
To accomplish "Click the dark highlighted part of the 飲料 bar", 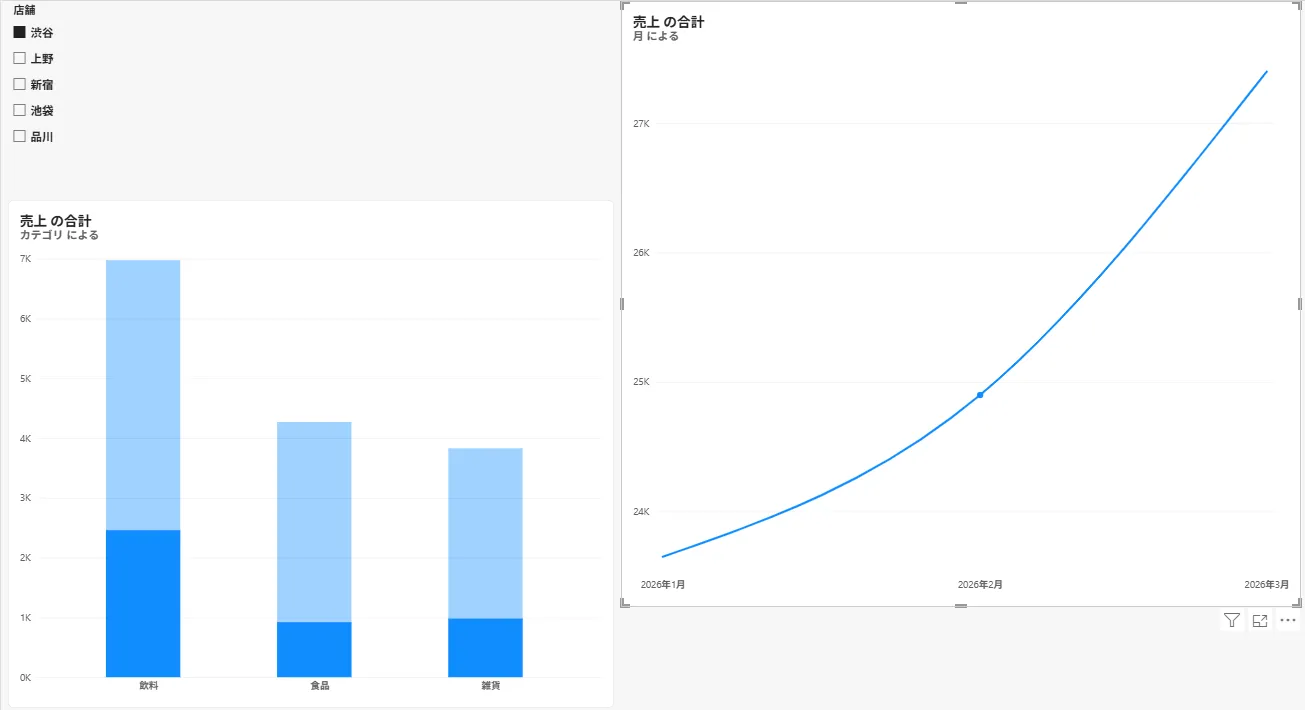I will click(143, 603).
